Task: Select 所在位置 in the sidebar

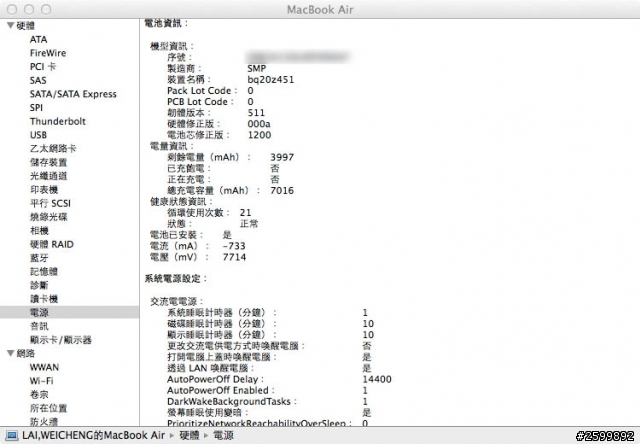Action: tap(48, 408)
